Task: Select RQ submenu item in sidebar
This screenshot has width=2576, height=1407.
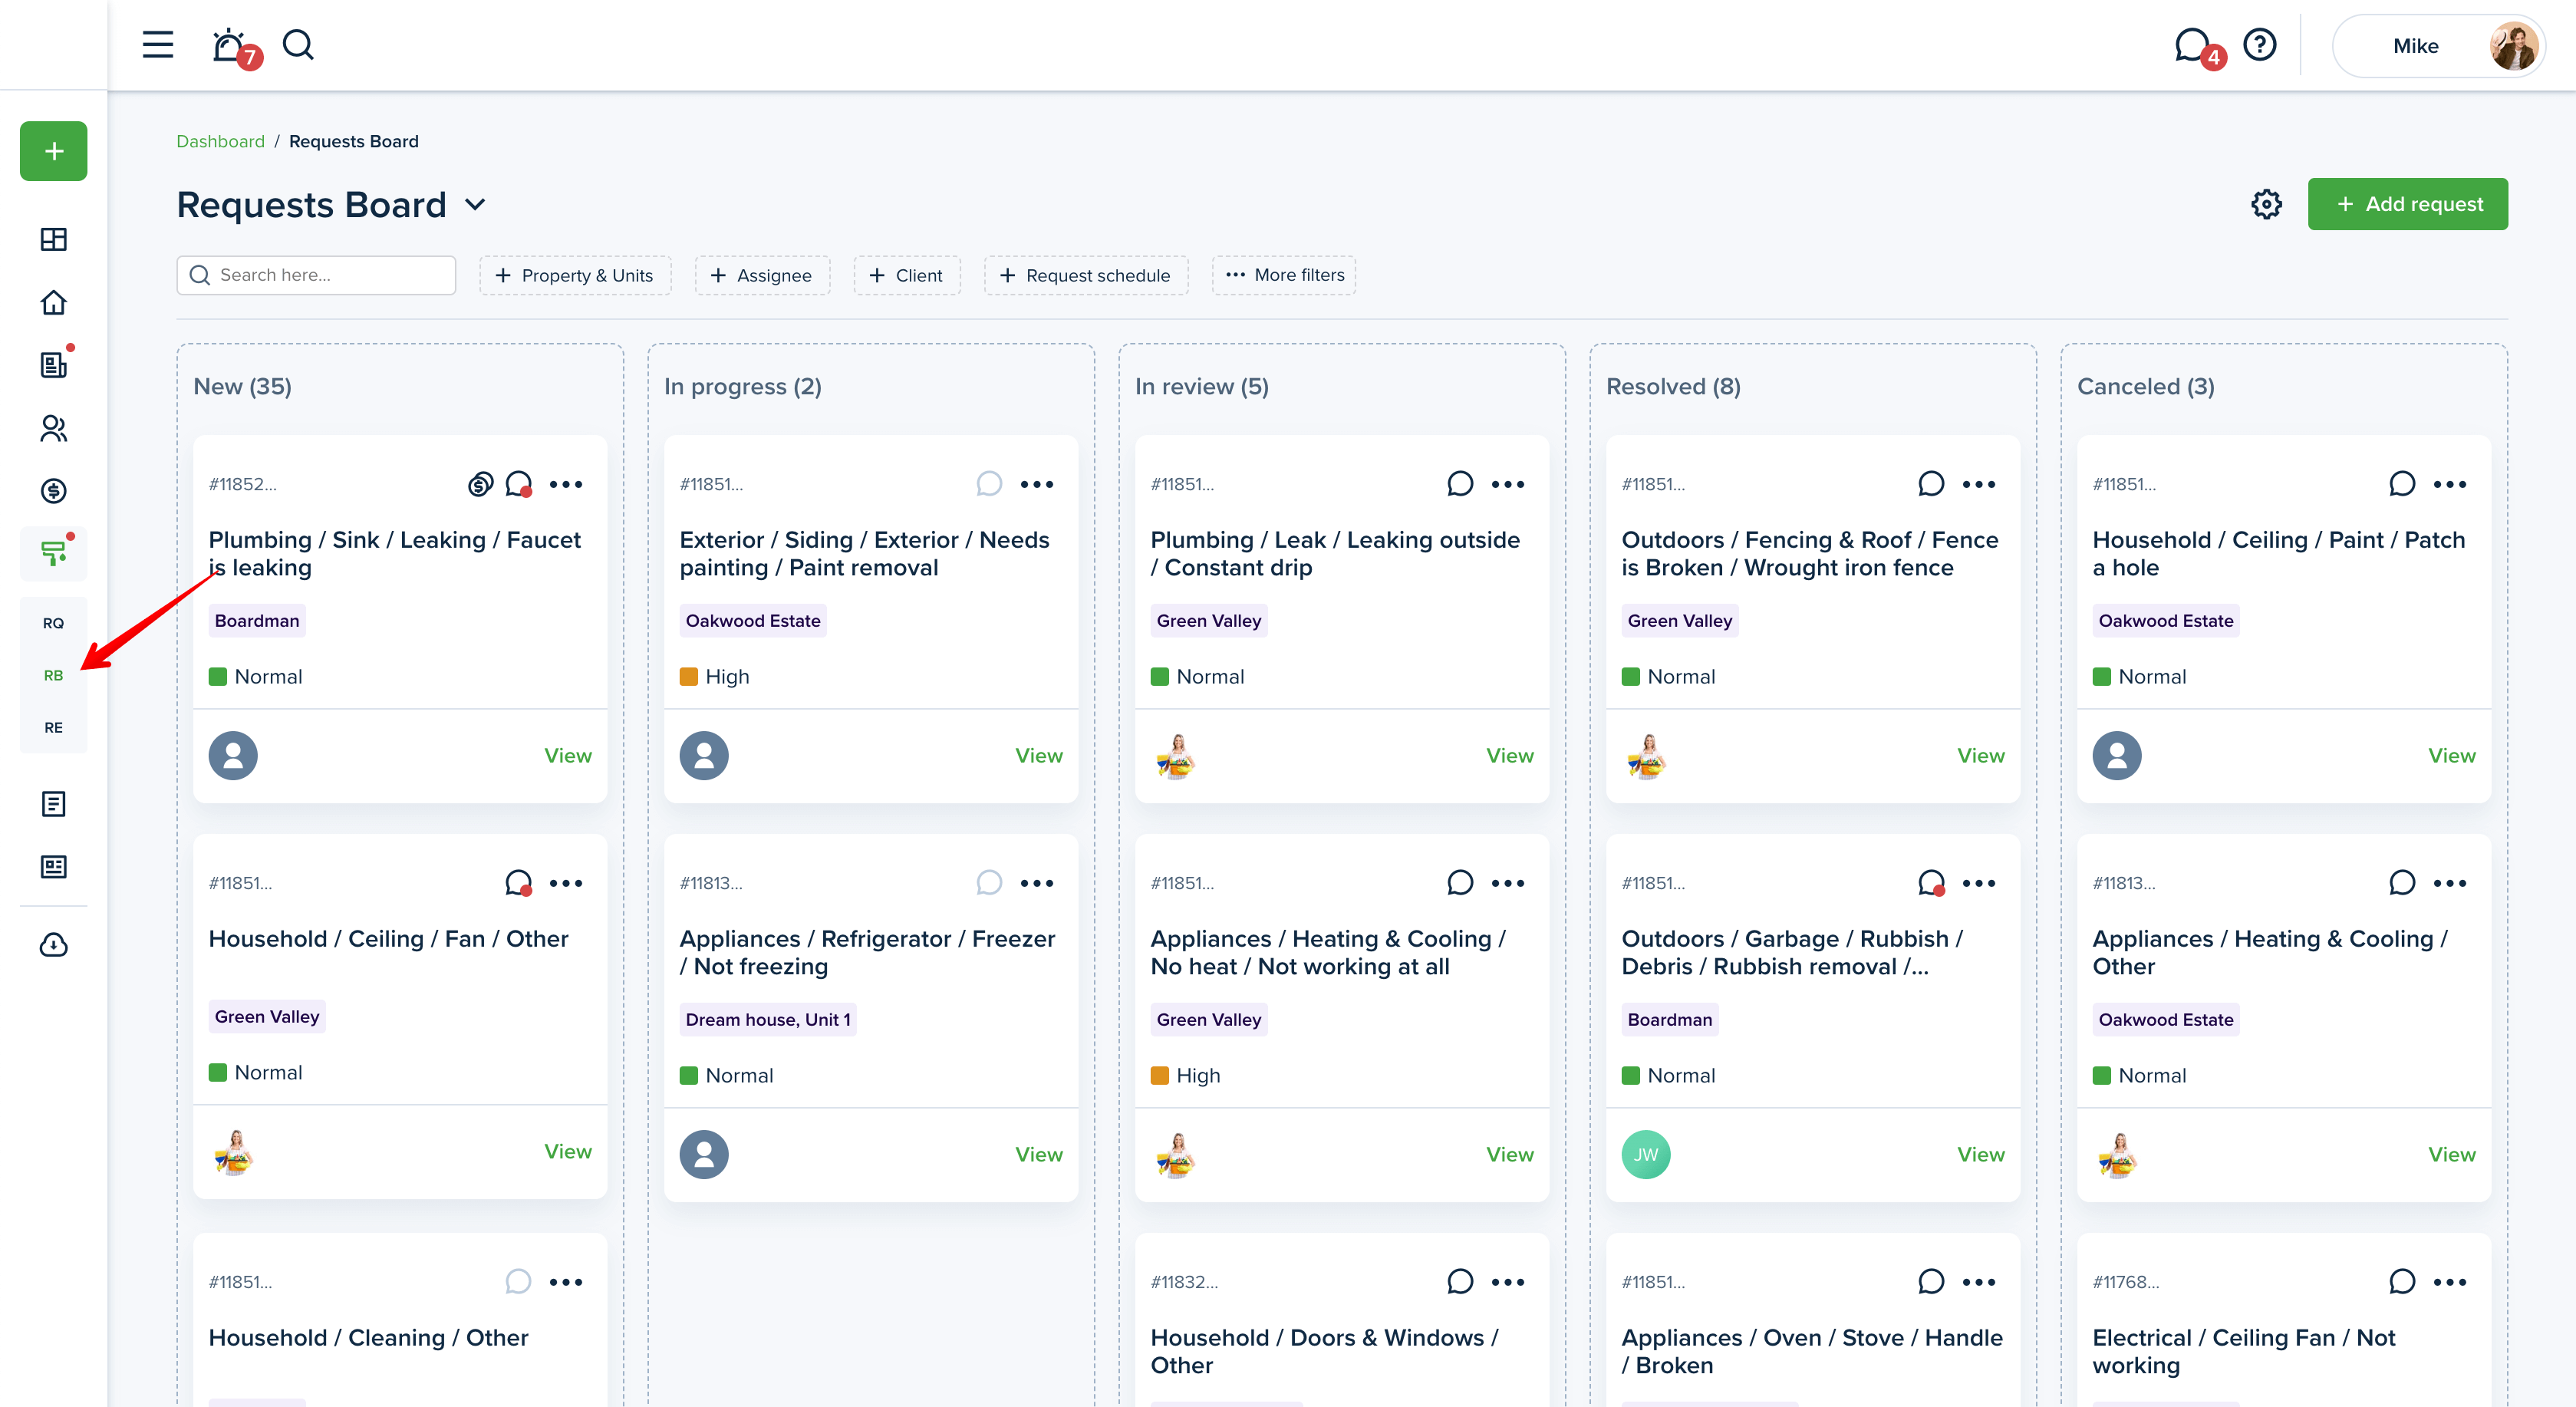Action: (54, 623)
